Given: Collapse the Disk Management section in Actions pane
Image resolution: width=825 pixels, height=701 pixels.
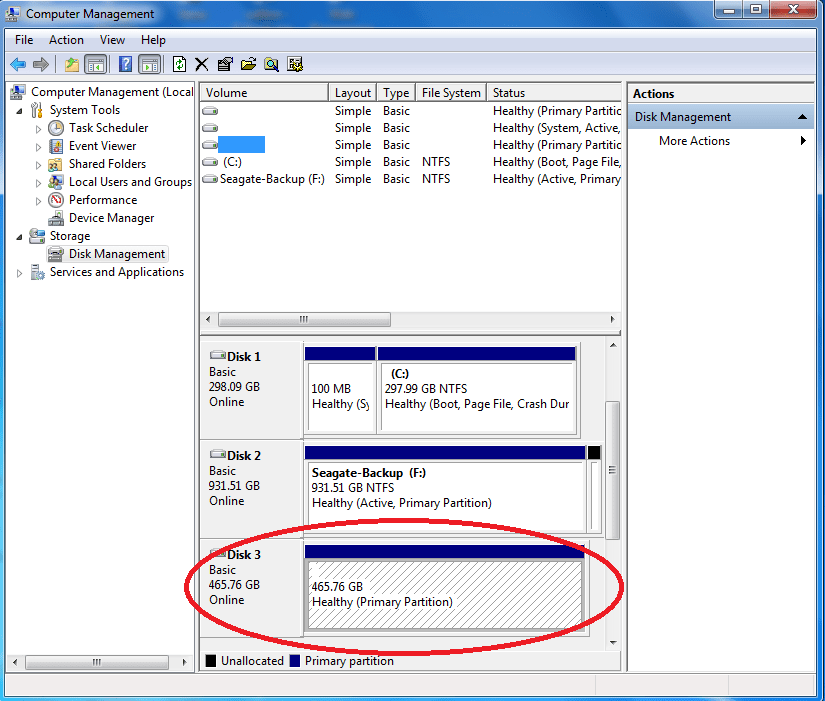Looking at the screenshot, I should point(801,116).
